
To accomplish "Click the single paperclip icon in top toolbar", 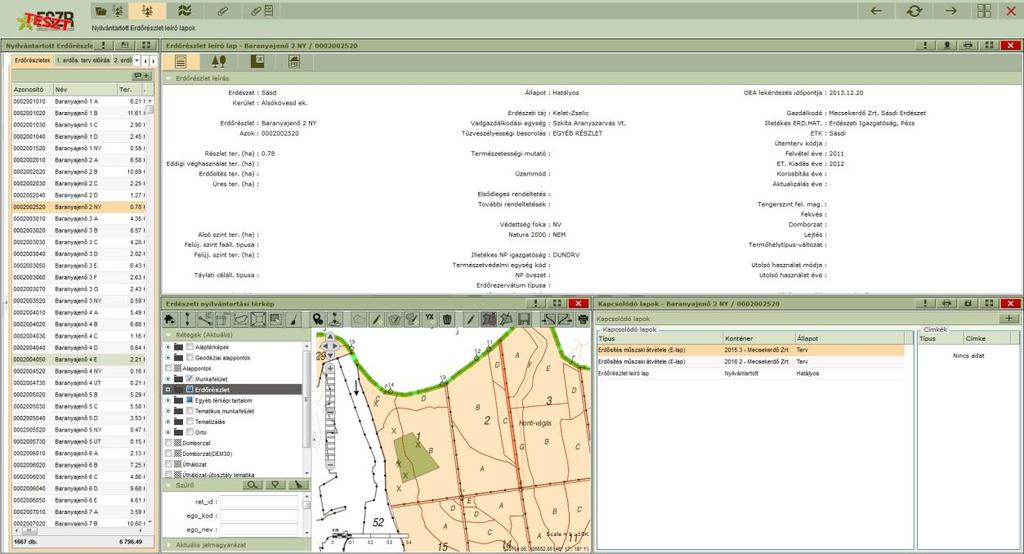I will coord(223,11).
